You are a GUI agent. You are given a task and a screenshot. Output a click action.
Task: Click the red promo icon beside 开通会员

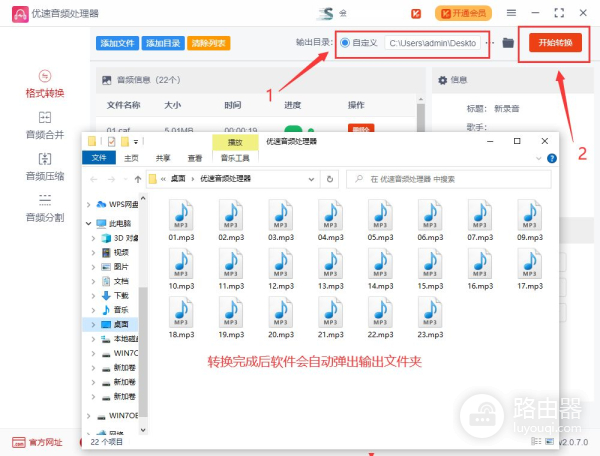click(x=416, y=14)
